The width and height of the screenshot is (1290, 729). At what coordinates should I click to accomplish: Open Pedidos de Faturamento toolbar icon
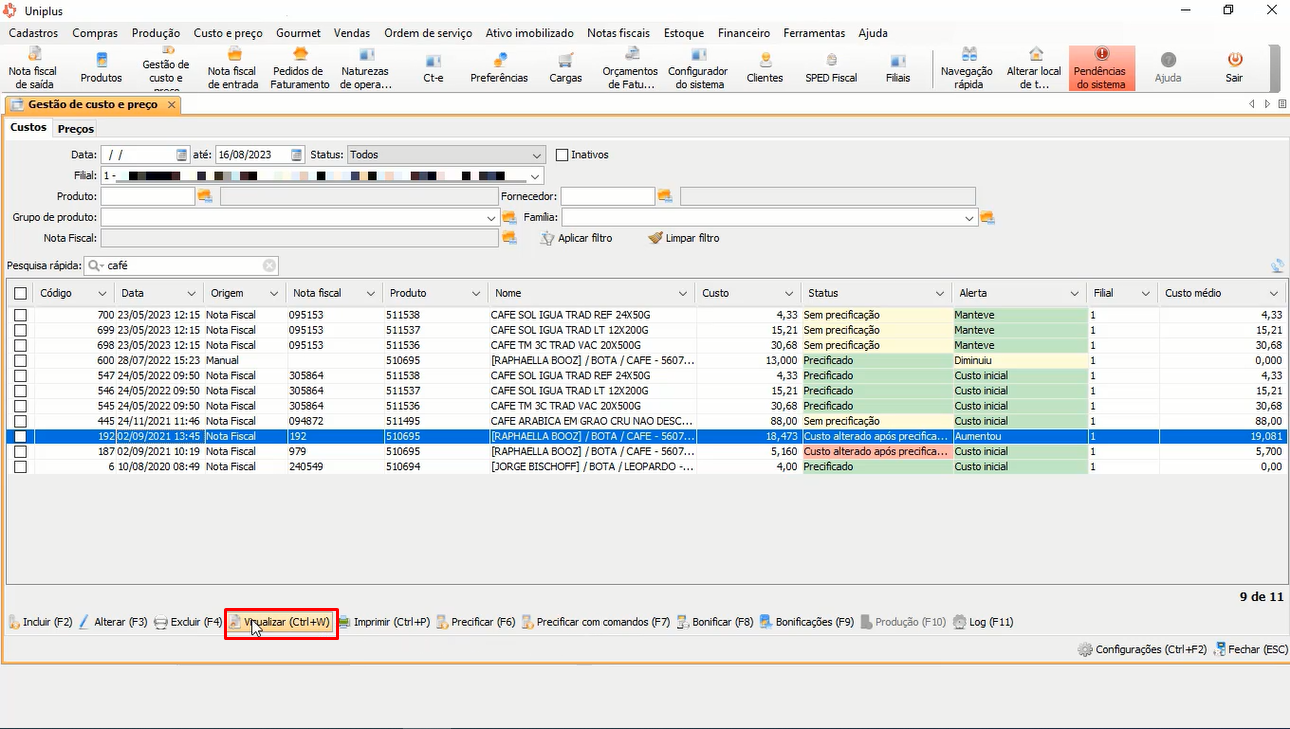tap(299, 68)
